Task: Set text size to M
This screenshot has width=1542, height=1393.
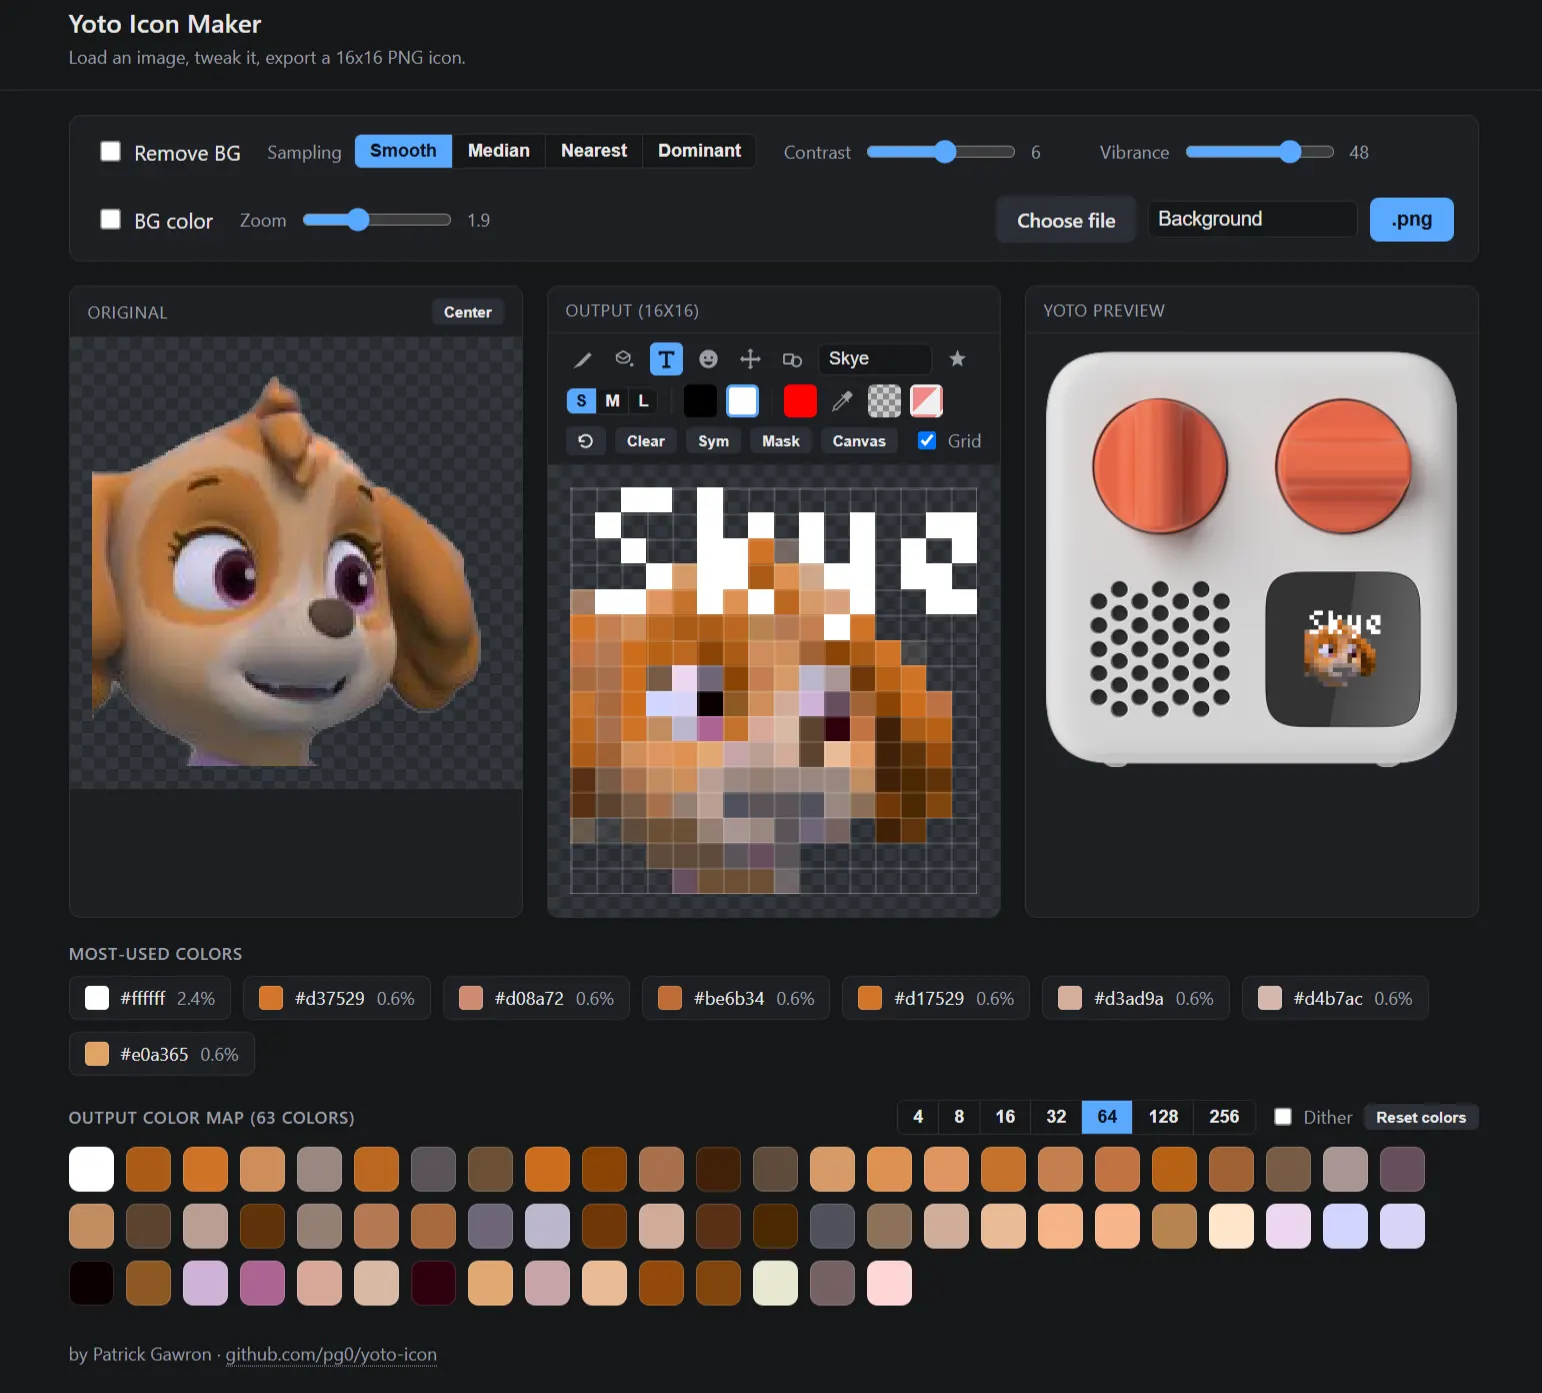Action: pos(612,401)
